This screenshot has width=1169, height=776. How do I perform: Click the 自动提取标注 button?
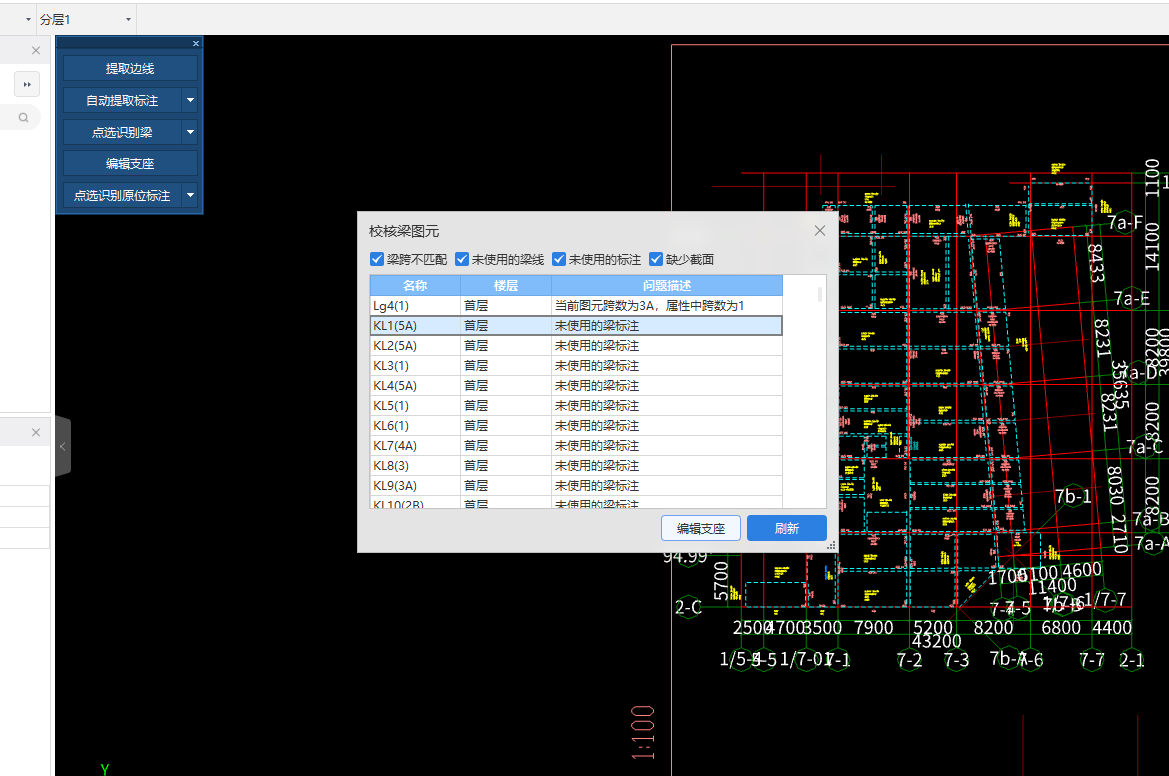tap(122, 101)
